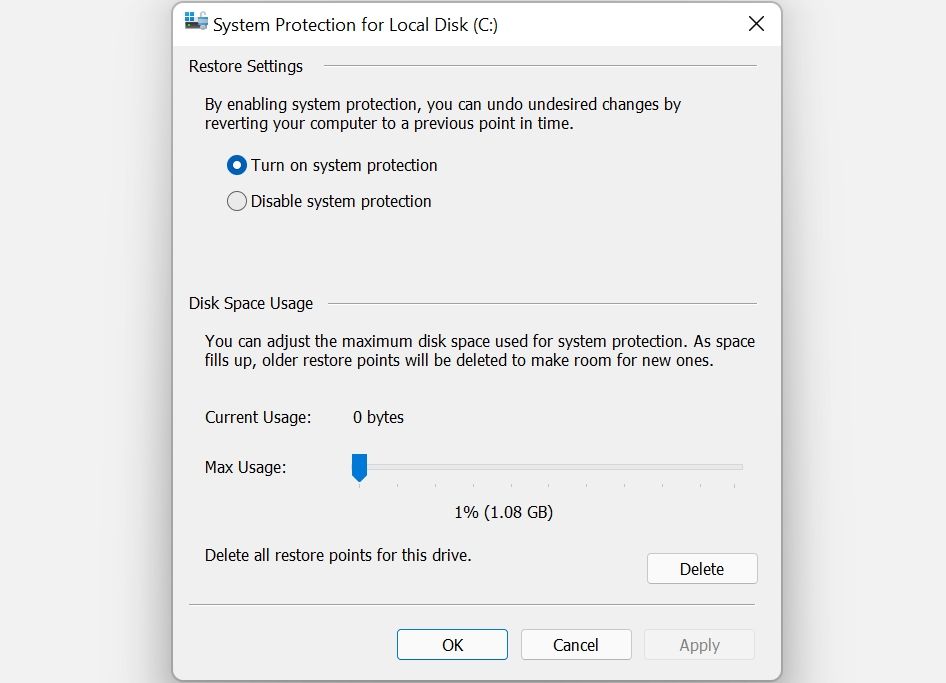Close the System Protection dialog
The height and width of the screenshot is (683, 946).
point(756,24)
